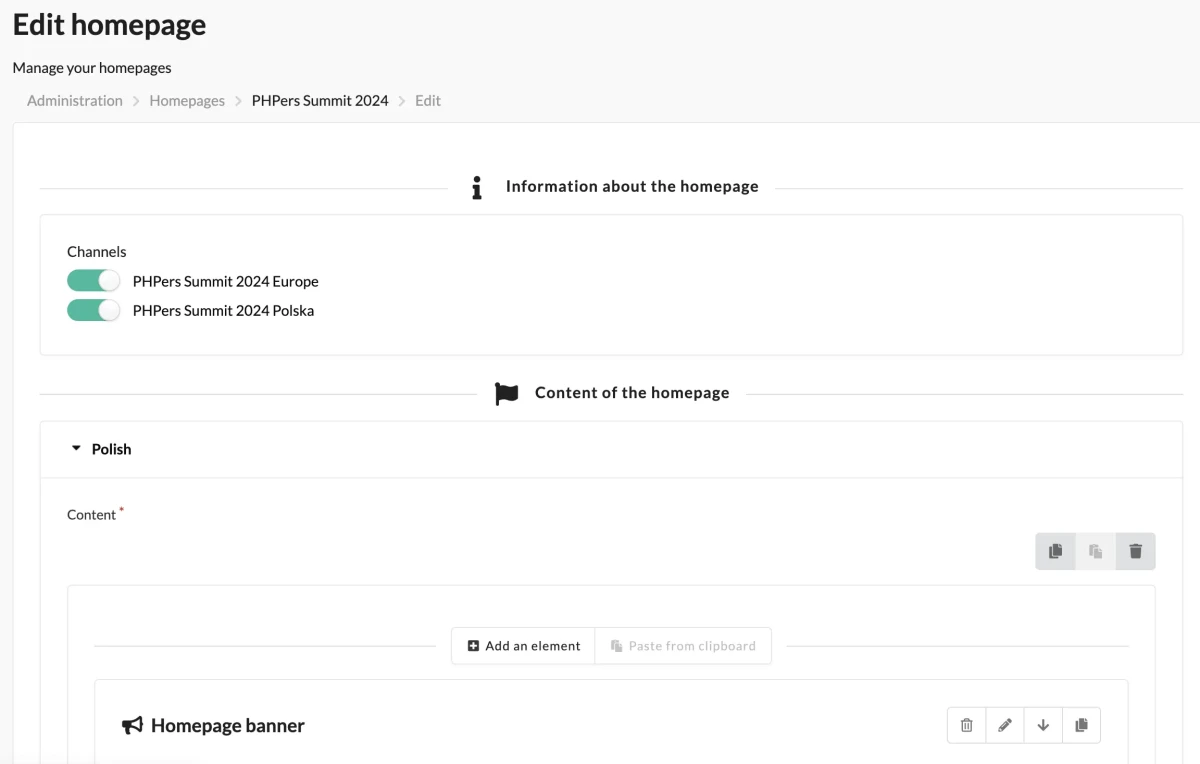
Task: Disable the PHPers Summit 2024 Europe channel
Action: 93,281
